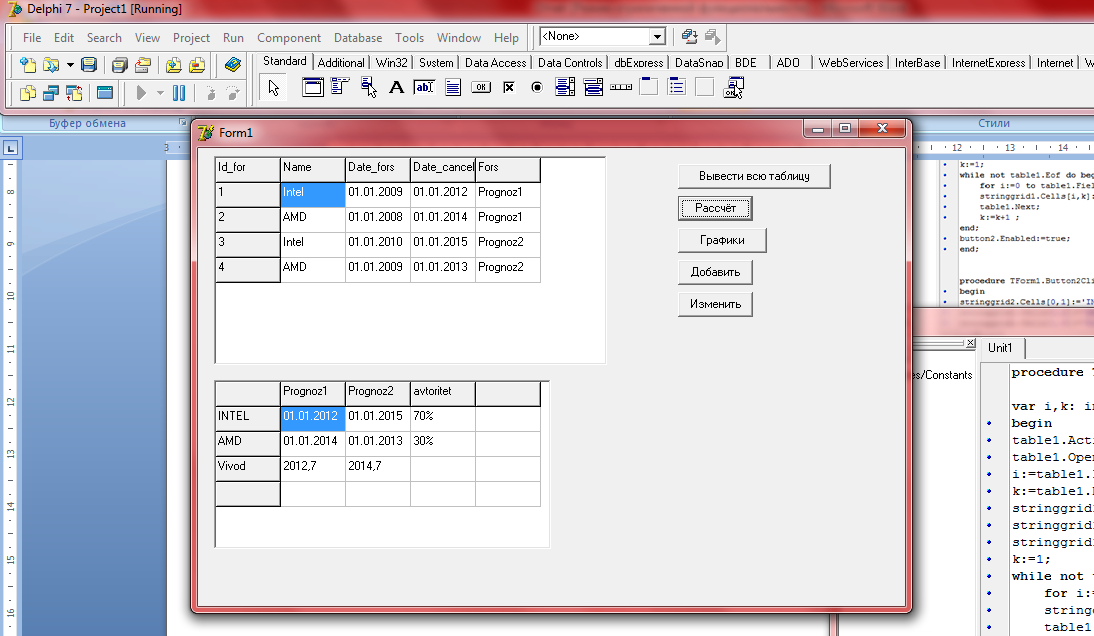The image size is (1094, 636).
Task: Click the New Form toolbar icon
Action: (x=105, y=93)
